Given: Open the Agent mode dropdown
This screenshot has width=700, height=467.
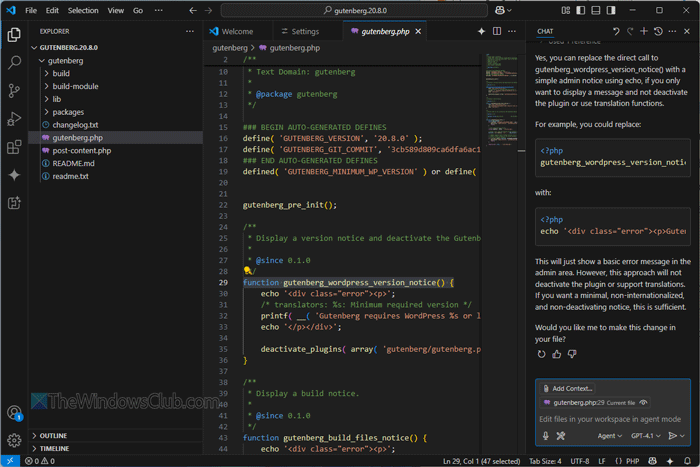Looking at the screenshot, I should pos(610,436).
